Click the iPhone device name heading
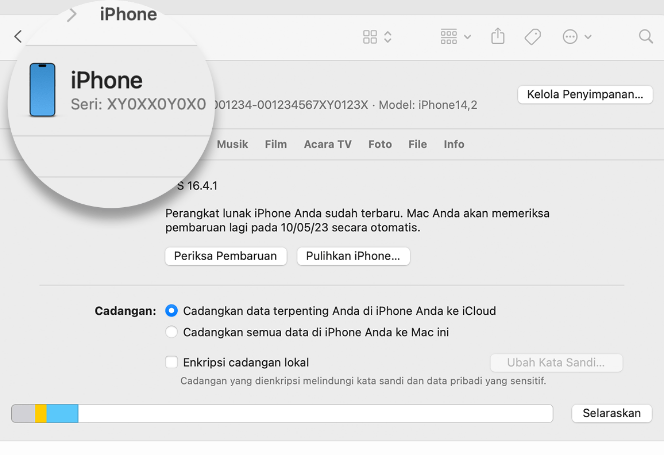This screenshot has height=455, width=664. pos(107,80)
